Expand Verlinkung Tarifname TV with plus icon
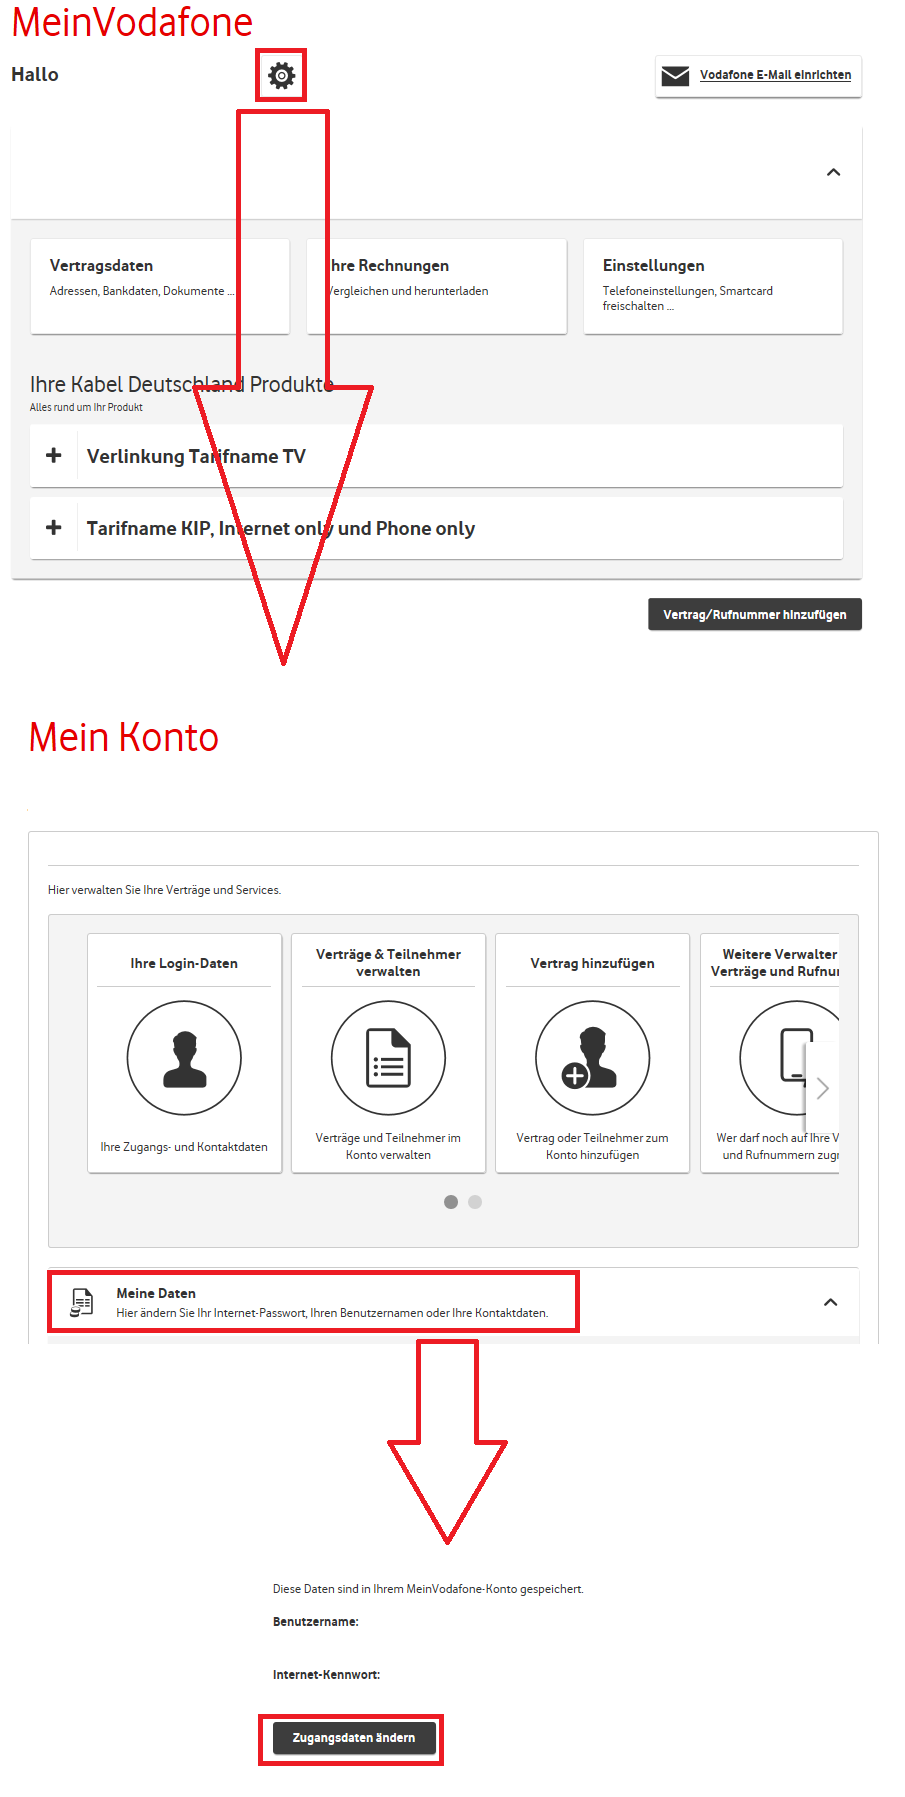 click(x=54, y=455)
